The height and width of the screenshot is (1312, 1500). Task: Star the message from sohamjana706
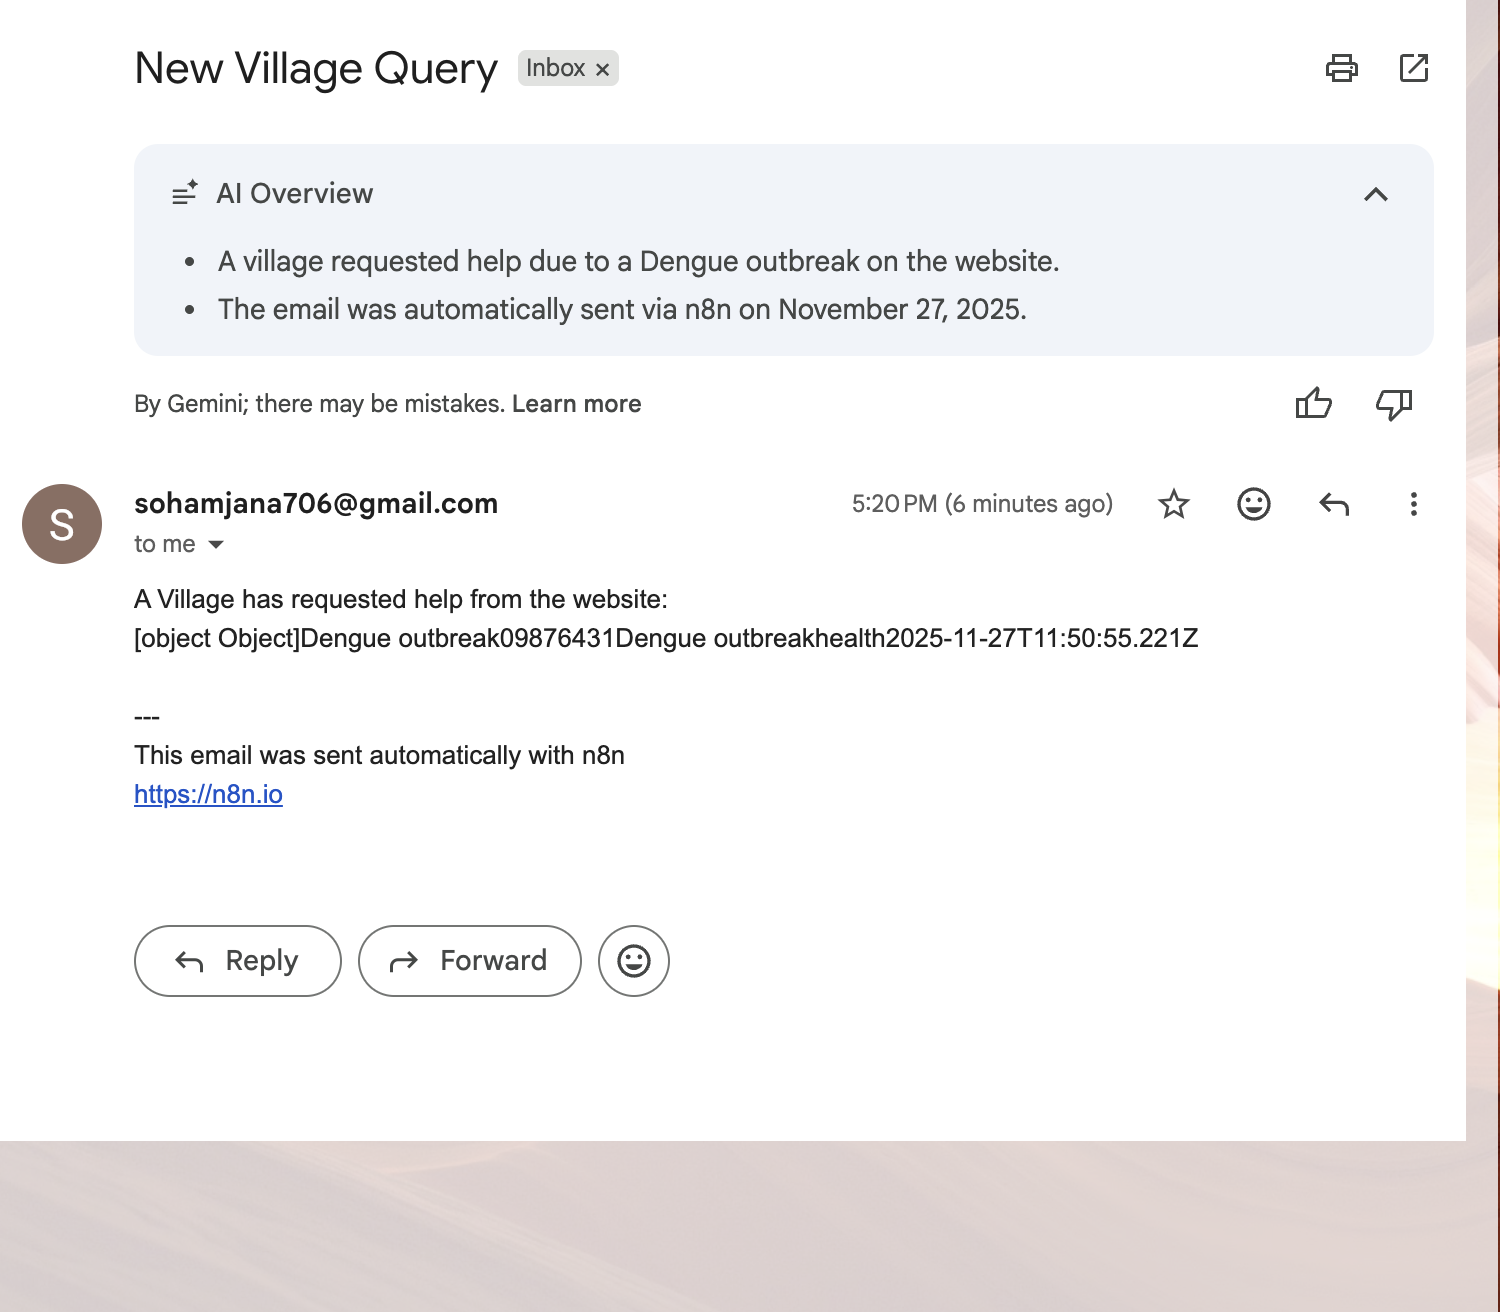[1173, 504]
